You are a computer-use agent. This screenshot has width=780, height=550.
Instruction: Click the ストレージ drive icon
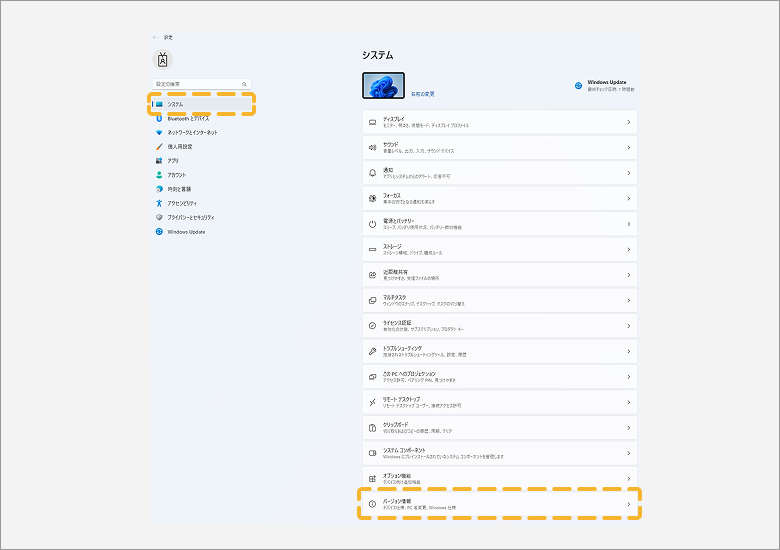(x=373, y=250)
